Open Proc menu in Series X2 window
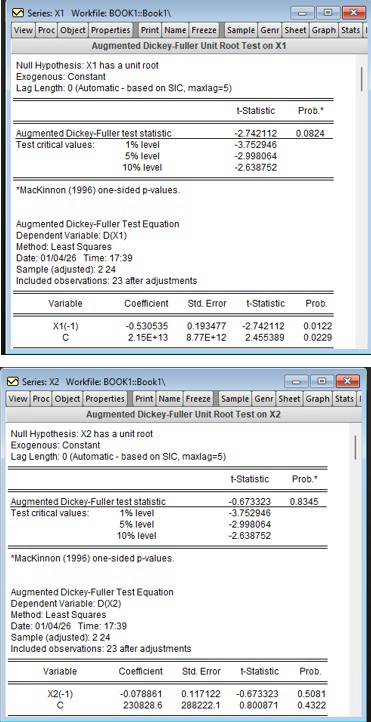This screenshot has width=371, height=722. pos(41,399)
